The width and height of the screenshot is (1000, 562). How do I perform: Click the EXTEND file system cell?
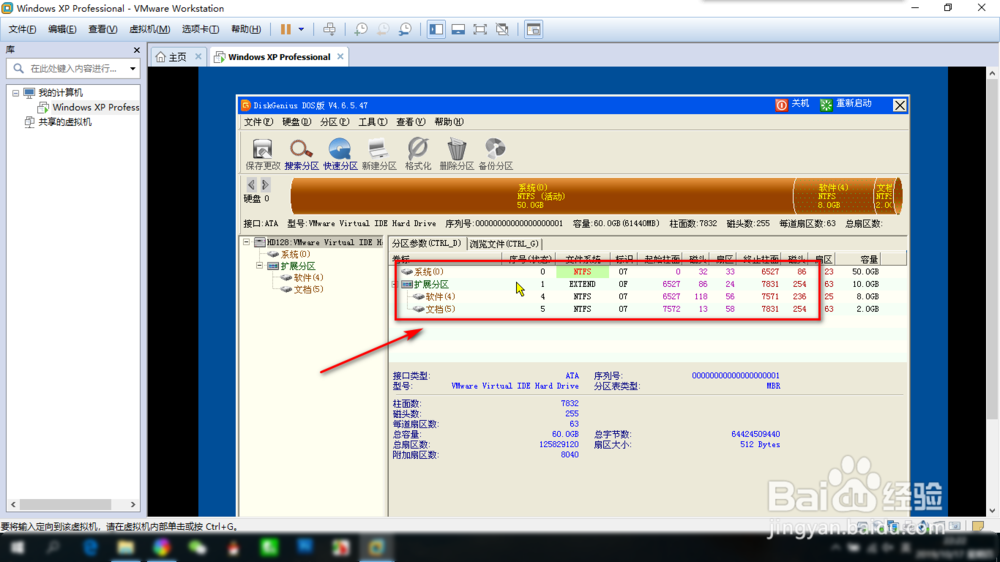[582, 285]
